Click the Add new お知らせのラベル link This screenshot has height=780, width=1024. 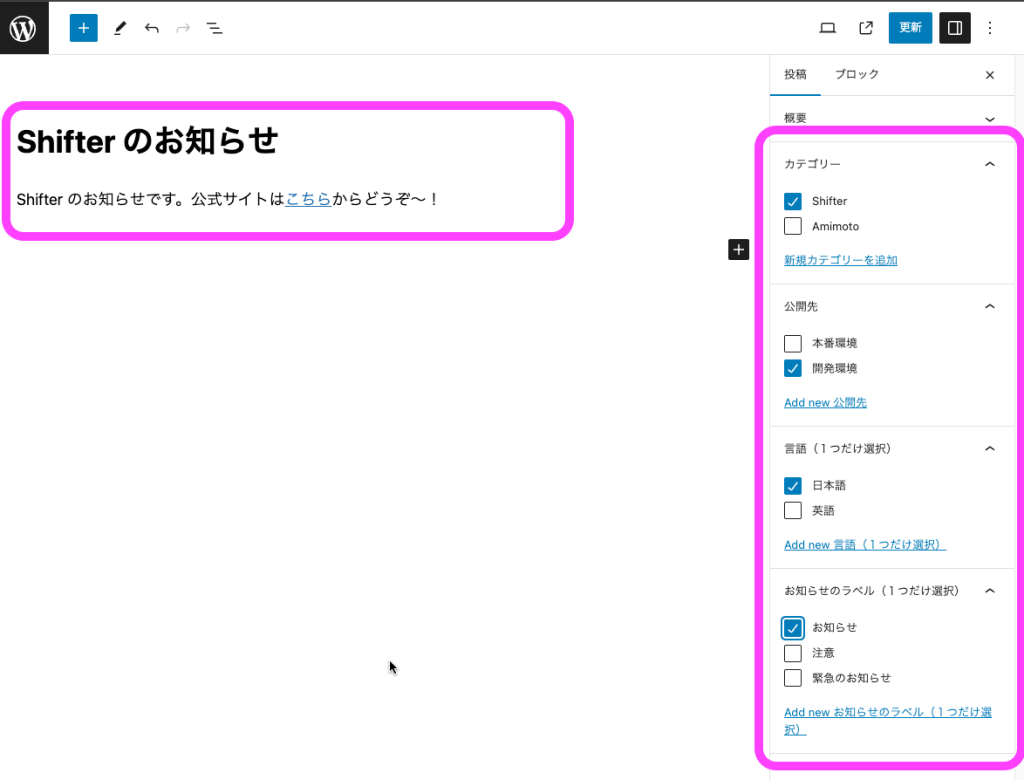click(x=888, y=721)
